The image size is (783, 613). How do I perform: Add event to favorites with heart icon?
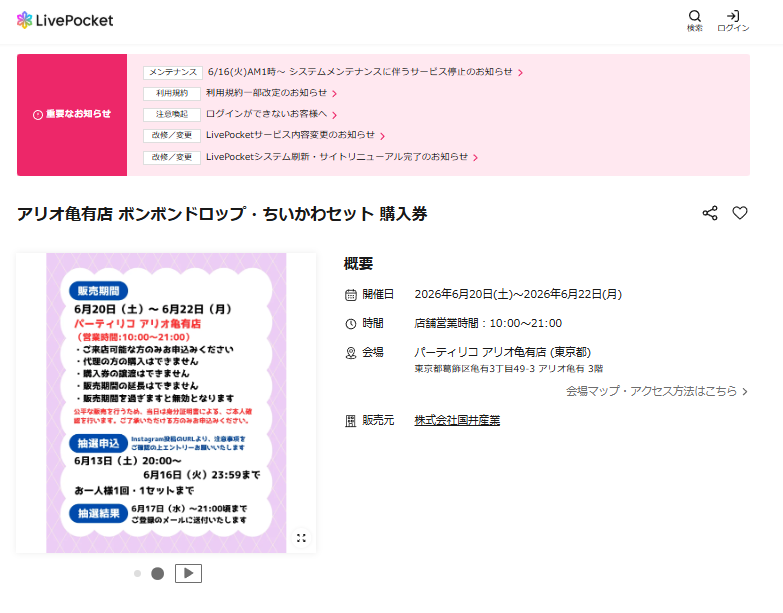coord(740,213)
